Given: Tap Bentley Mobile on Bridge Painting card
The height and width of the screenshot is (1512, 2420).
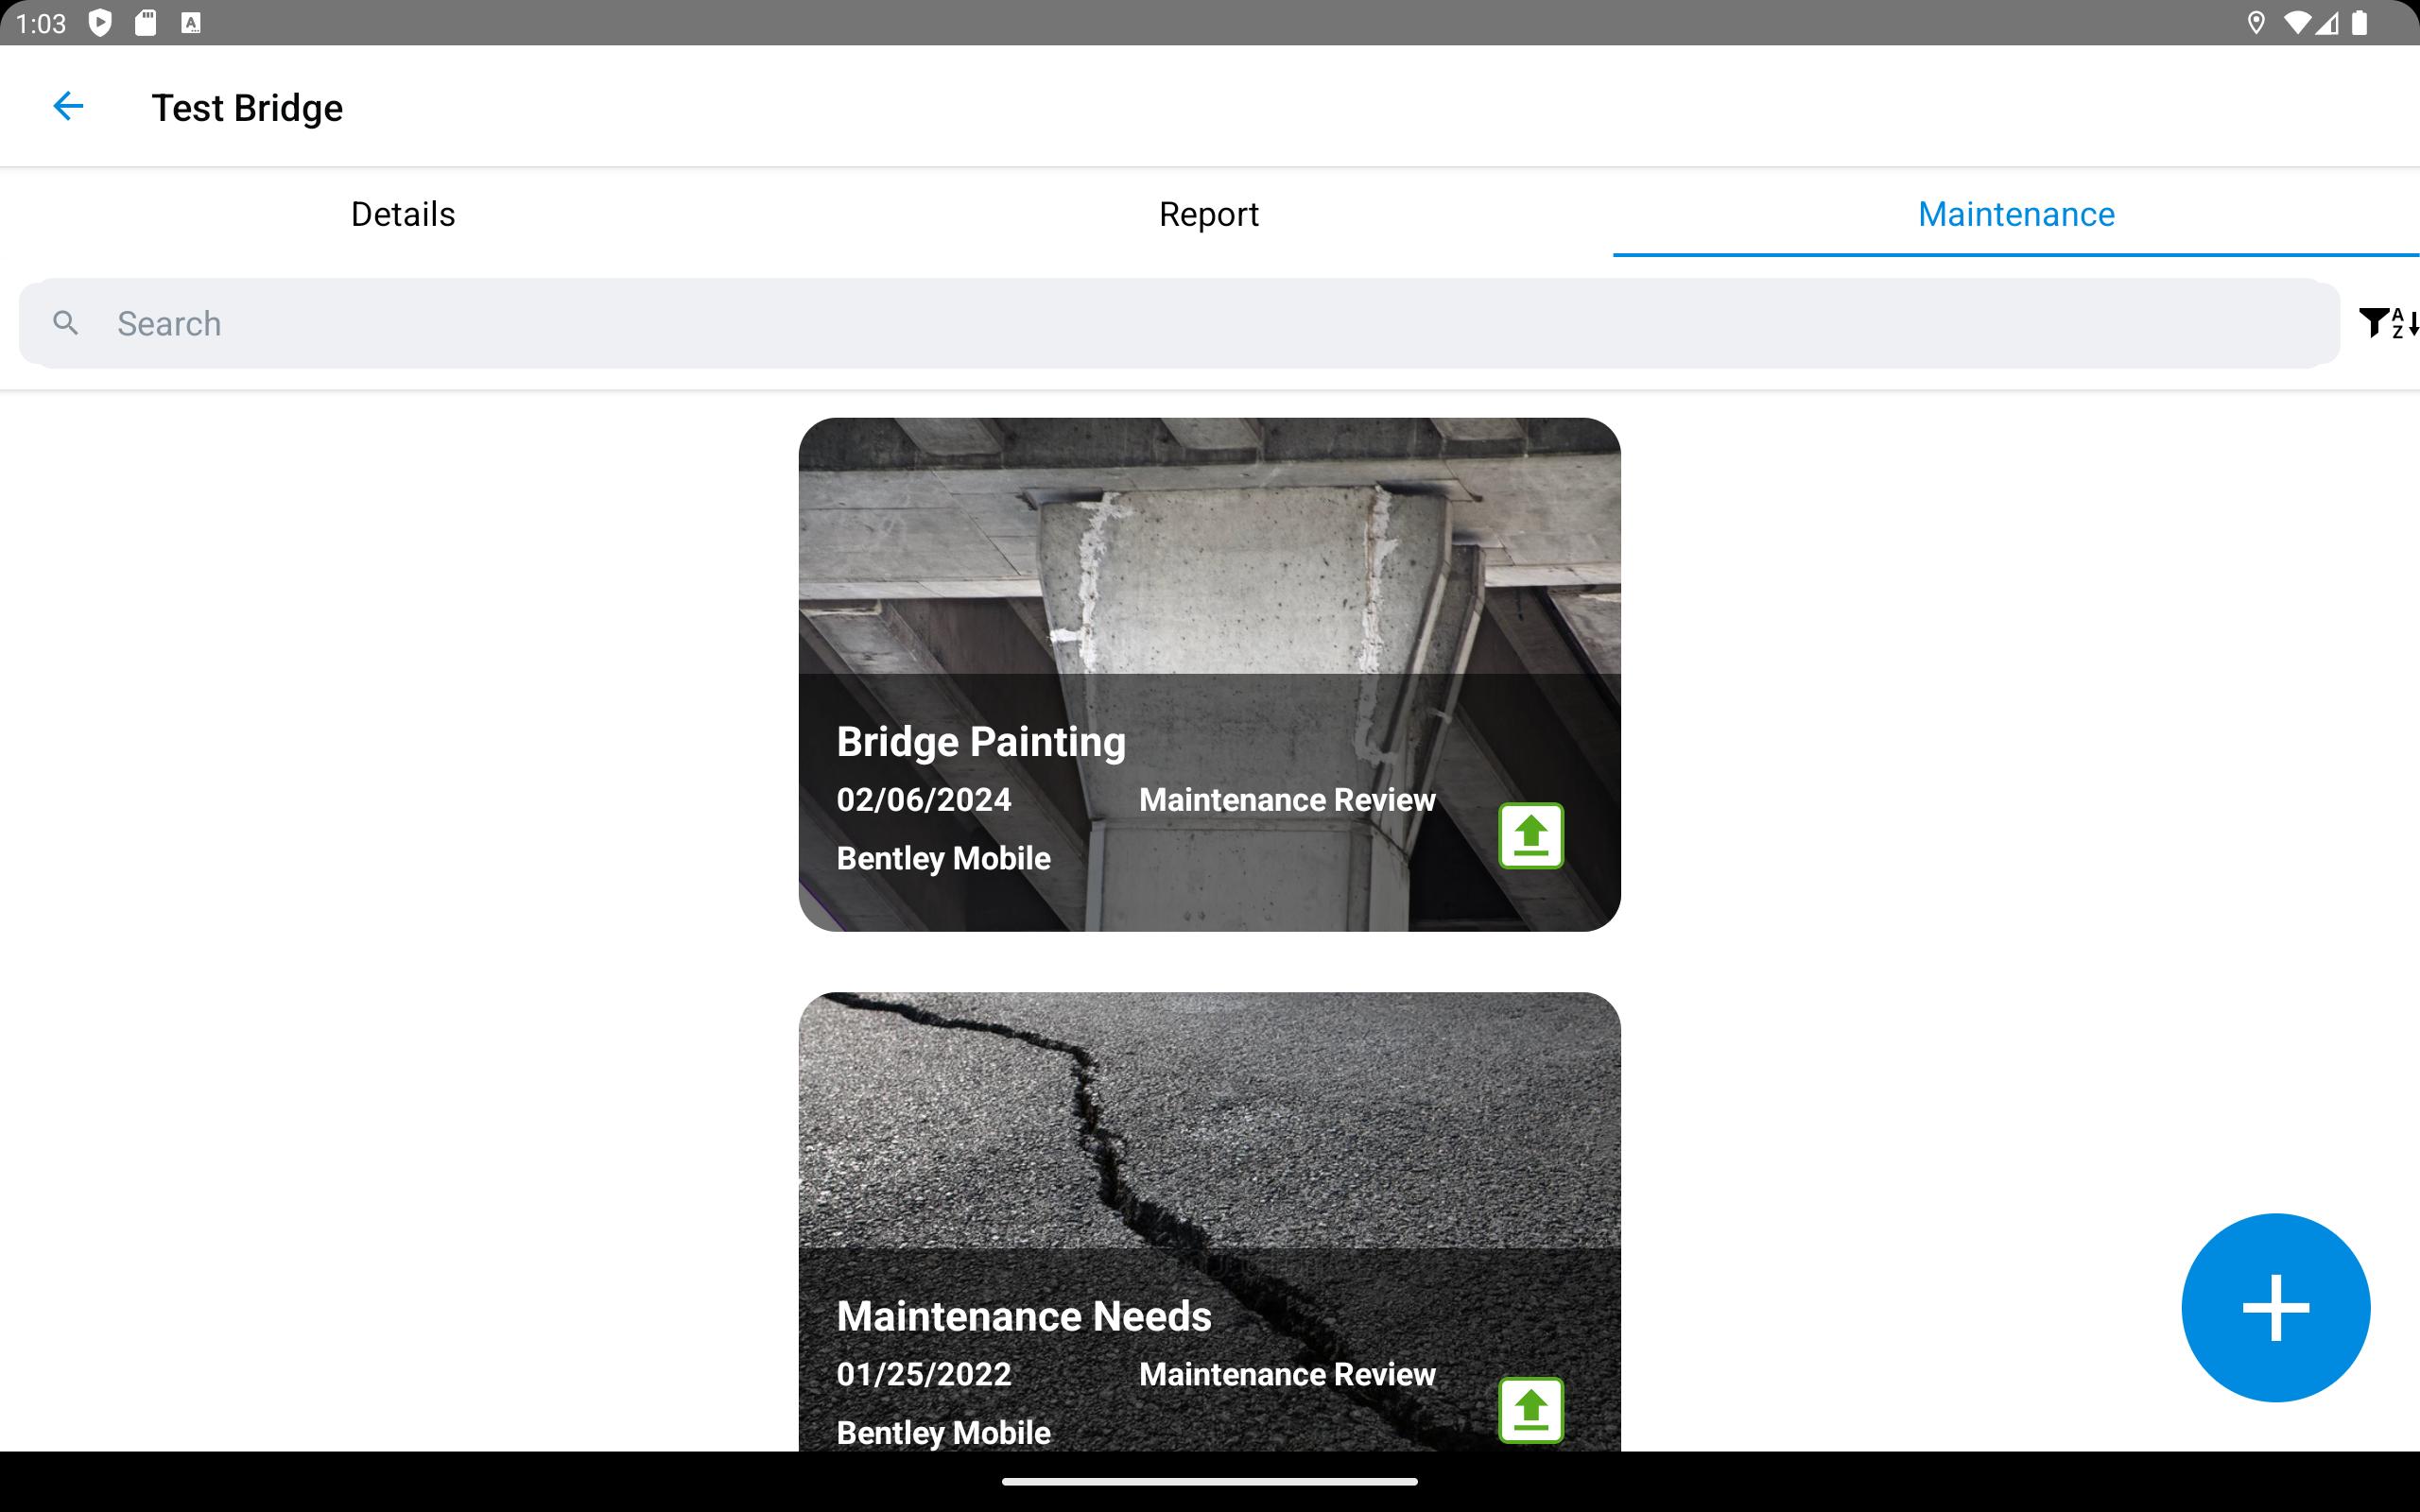Looking at the screenshot, I should click(x=943, y=858).
